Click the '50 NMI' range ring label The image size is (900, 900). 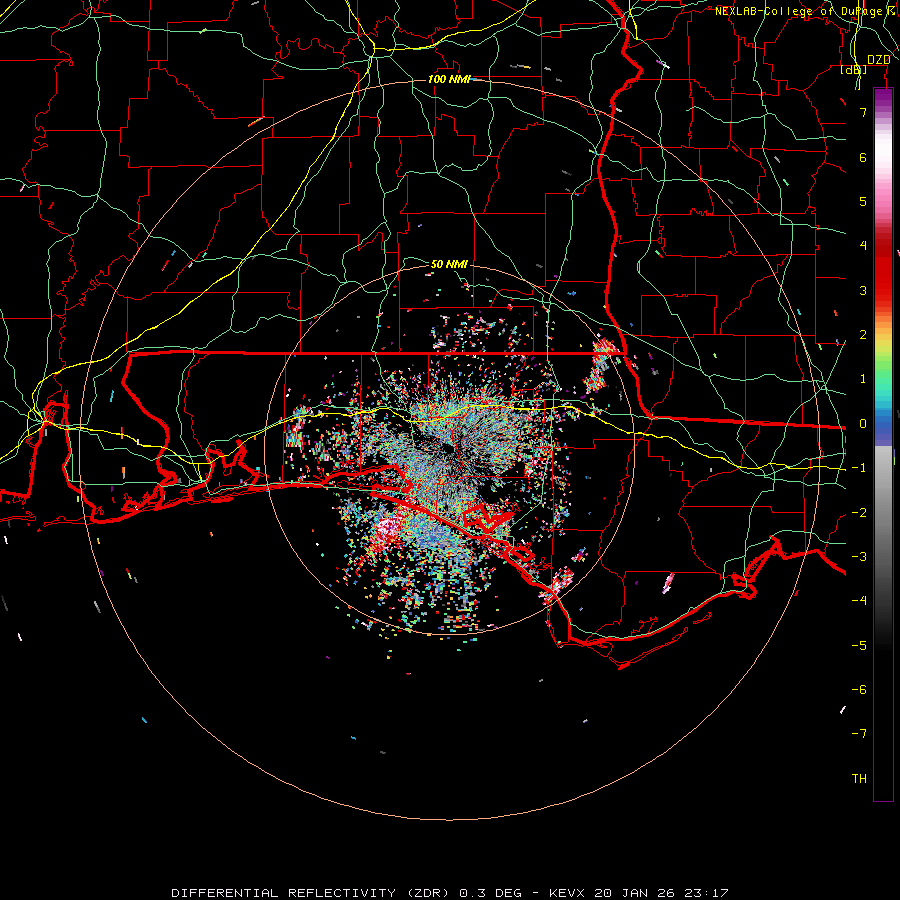click(449, 264)
